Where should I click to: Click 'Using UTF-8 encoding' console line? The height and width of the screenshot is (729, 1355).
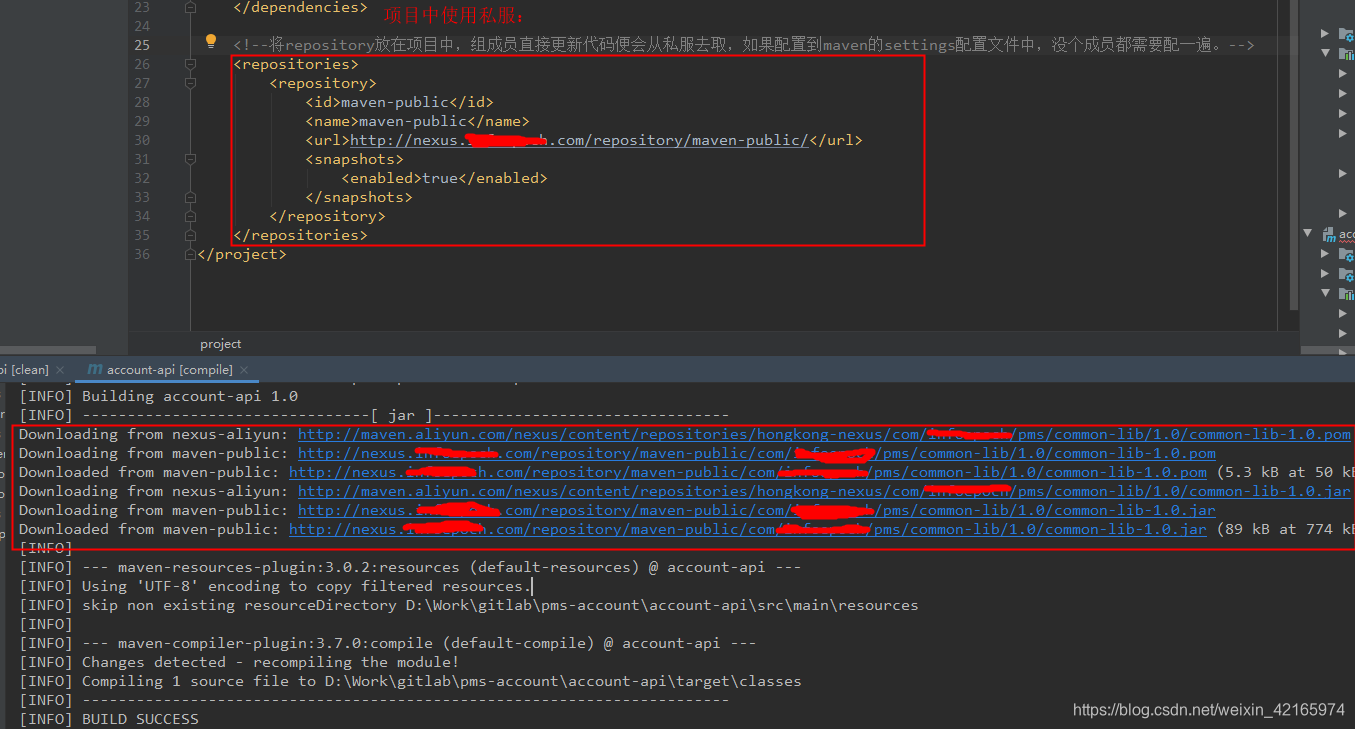pos(275,586)
